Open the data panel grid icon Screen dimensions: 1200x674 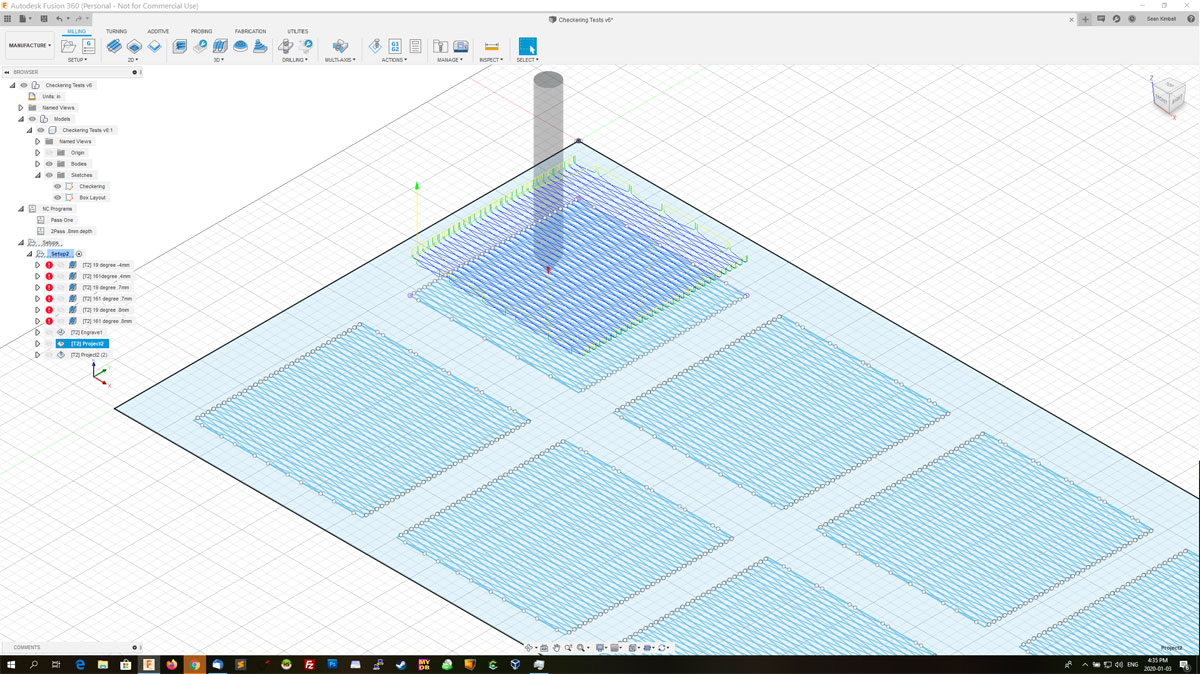click(x=8, y=19)
